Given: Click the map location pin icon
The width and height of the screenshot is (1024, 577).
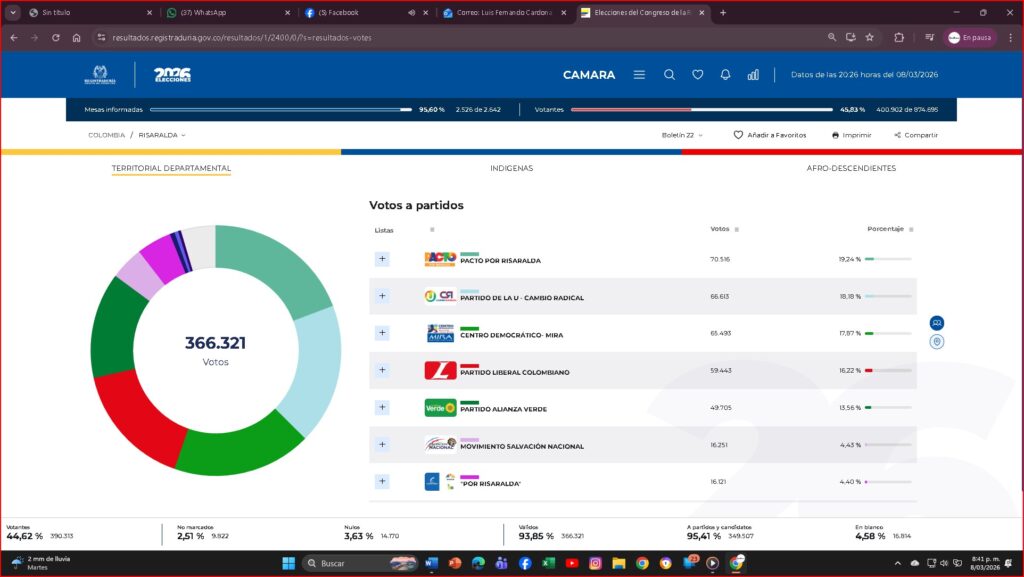Looking at the screenshot, I should click(x=937, y=342).
